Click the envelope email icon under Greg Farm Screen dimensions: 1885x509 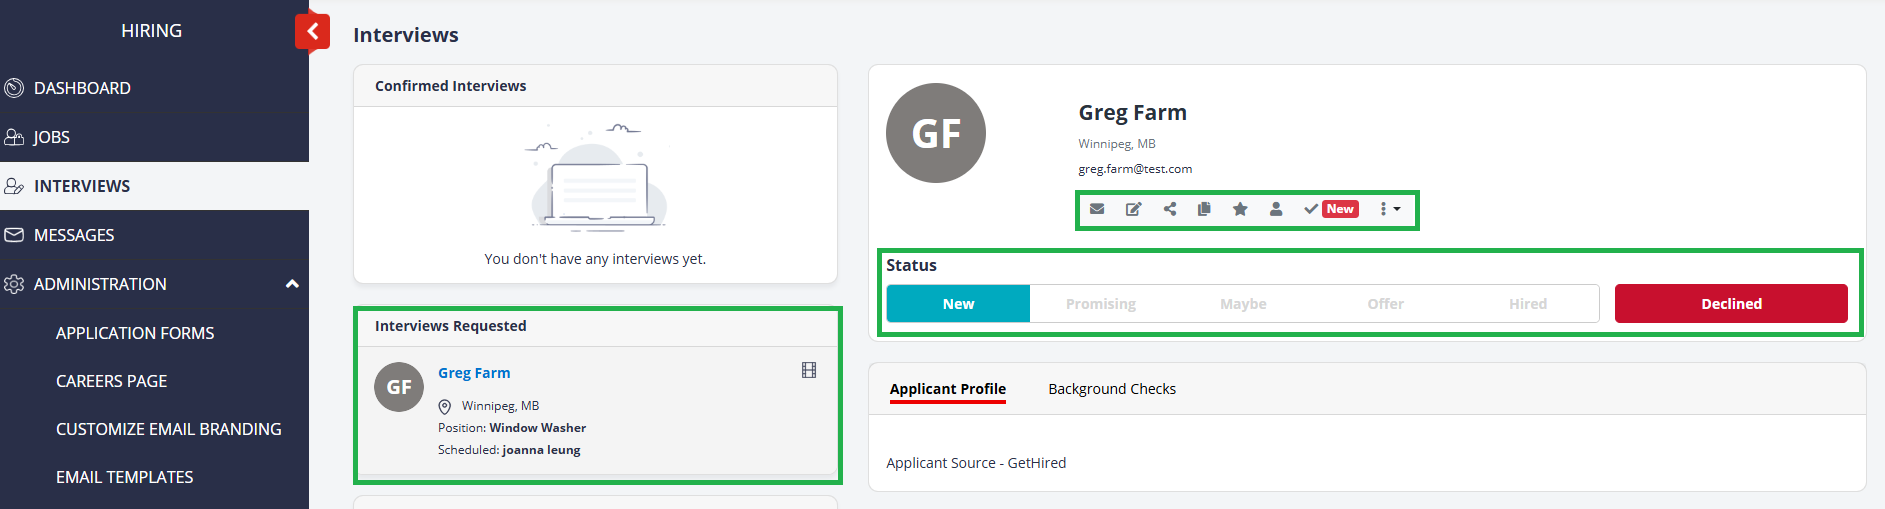[1097, 209]
